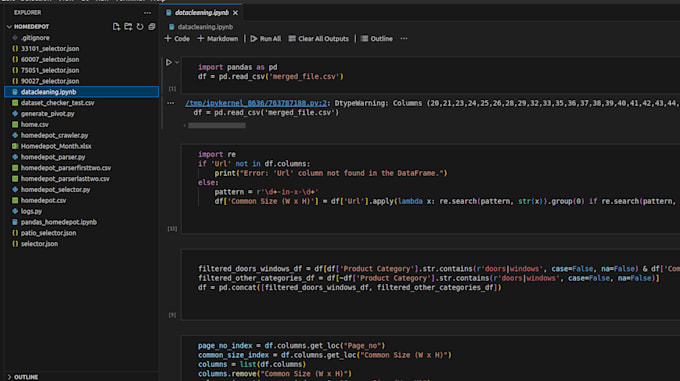Click into the page_no_index code cell
Viewport: 680px width, 381px height.
431,358
